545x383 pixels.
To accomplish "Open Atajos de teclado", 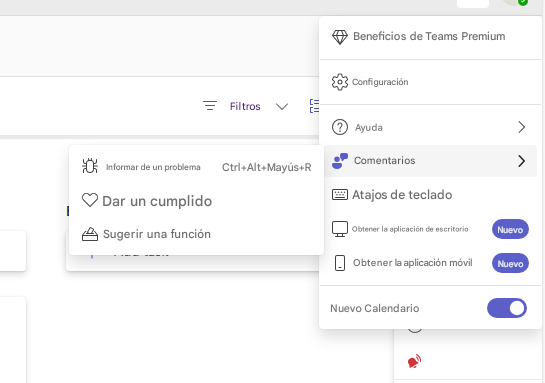I will click(430, 195).
